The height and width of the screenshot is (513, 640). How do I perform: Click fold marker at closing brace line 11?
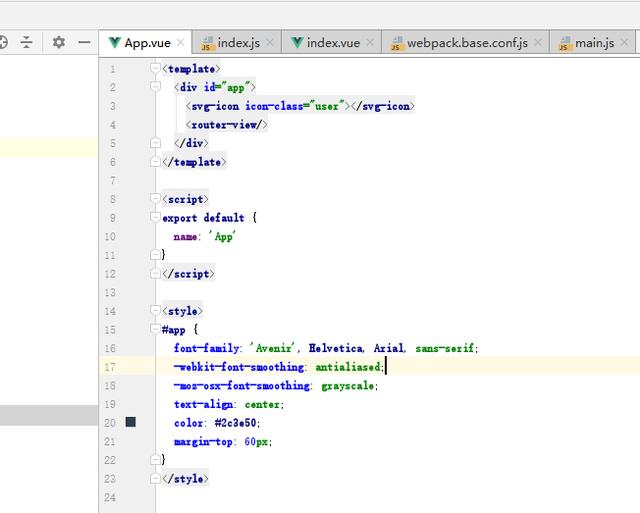pos(155,255)
